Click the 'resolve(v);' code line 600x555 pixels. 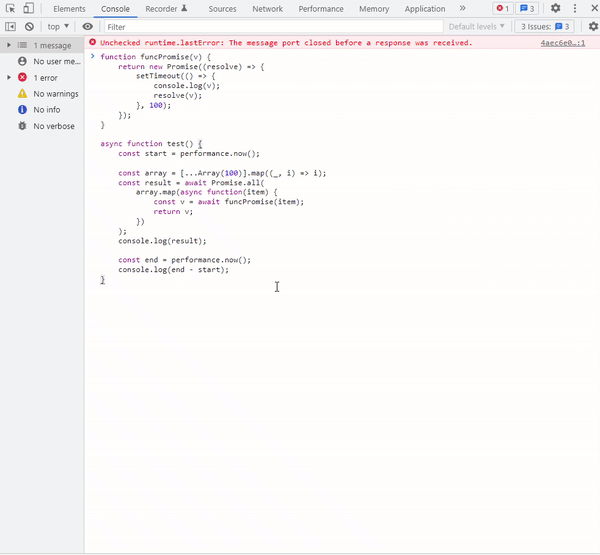[x=178, y=95]
